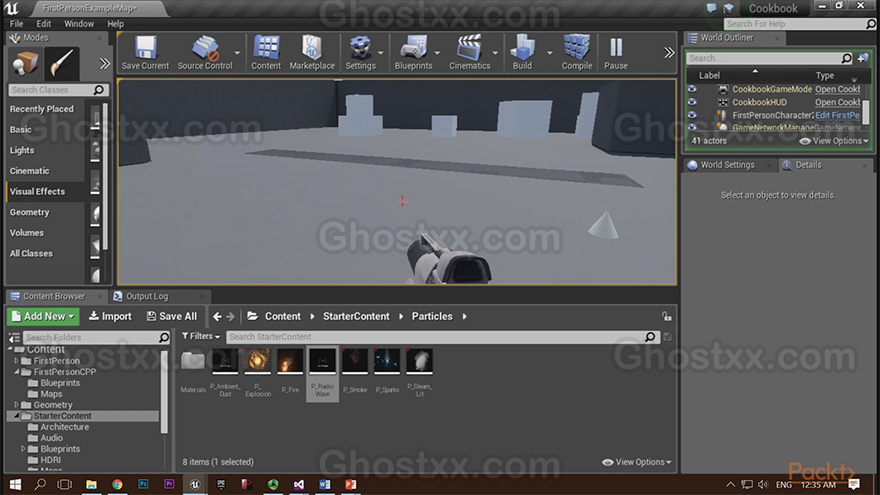
Task: Expand the hidden toolbar buttons chevron
Action: click(x=669, y=53)
